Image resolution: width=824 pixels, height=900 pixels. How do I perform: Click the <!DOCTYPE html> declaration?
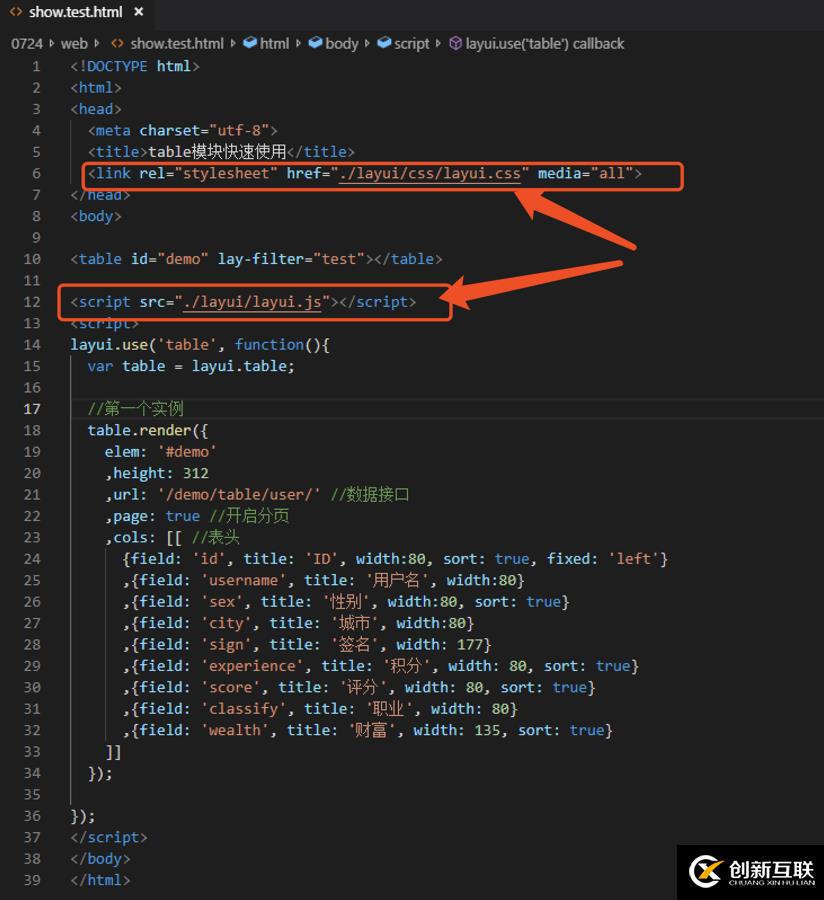coord(135,67)
